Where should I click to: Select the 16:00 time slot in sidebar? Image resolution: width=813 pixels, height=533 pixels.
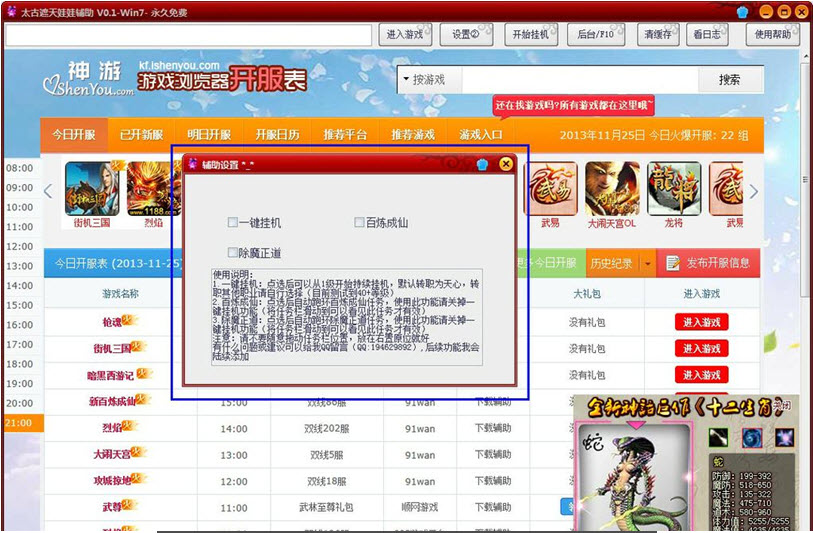[20, 325]
